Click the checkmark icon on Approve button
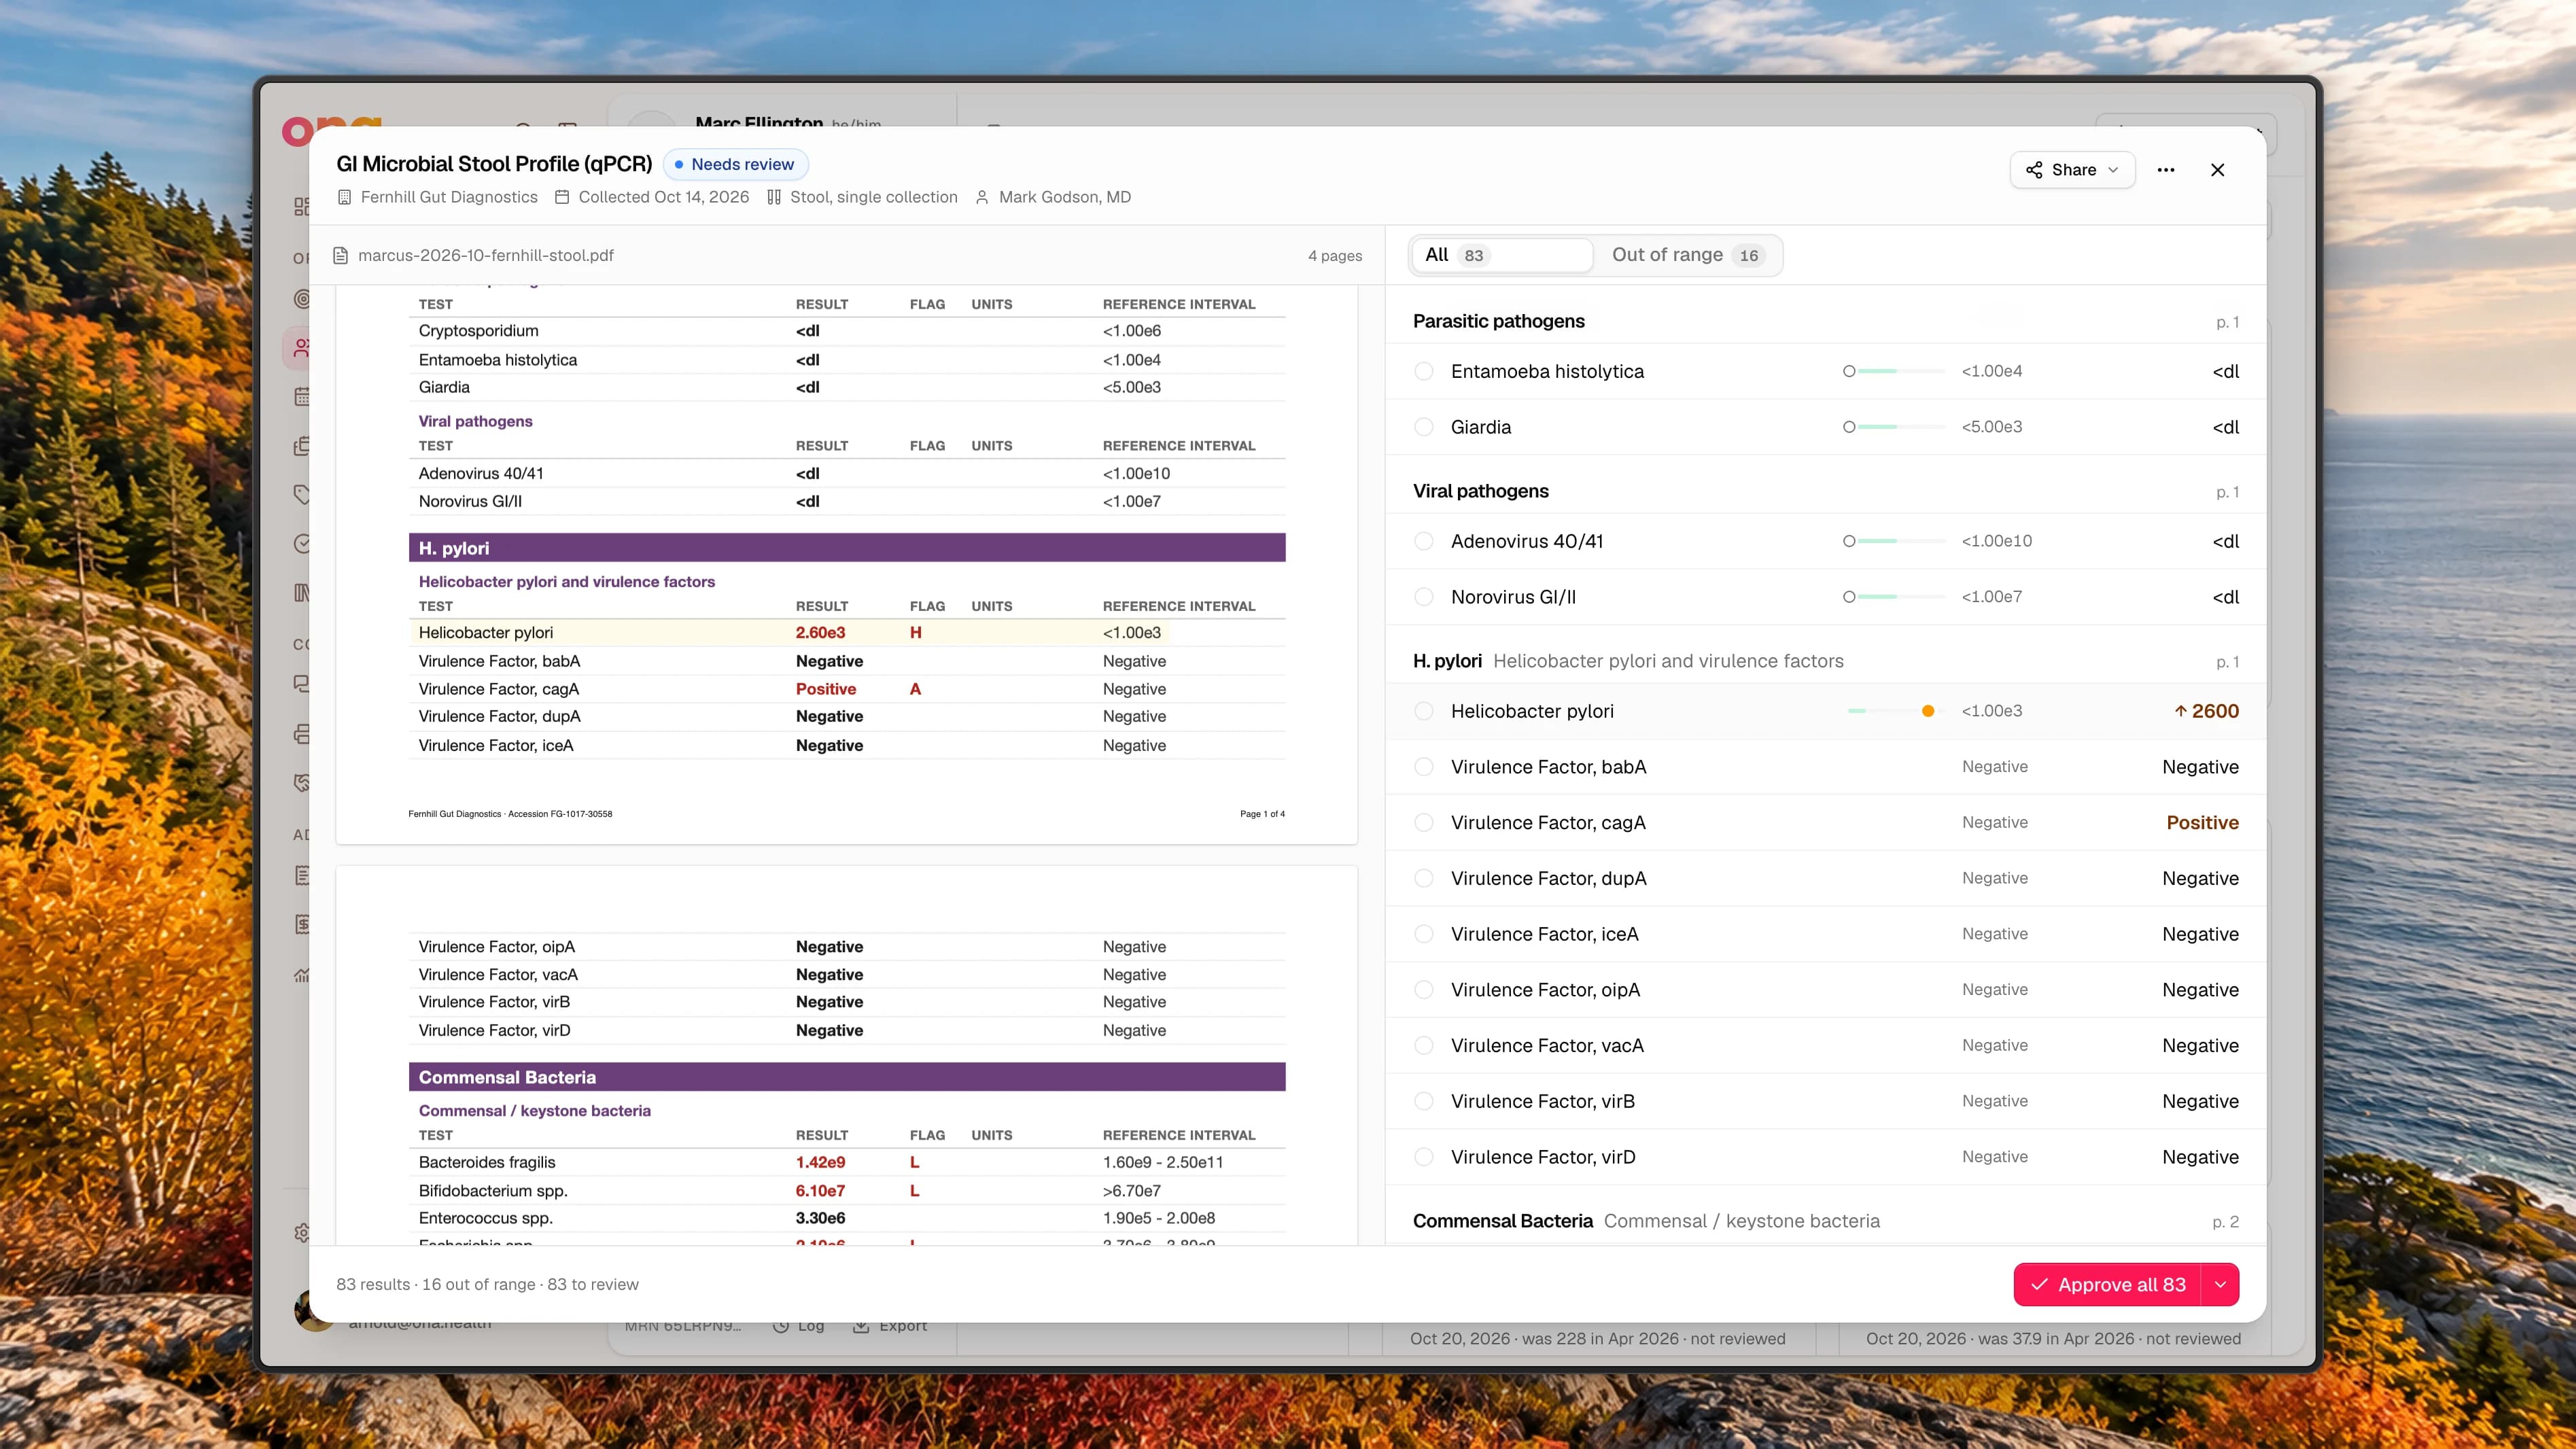The image size is (2576, 1449). tap(2039, 1284)
